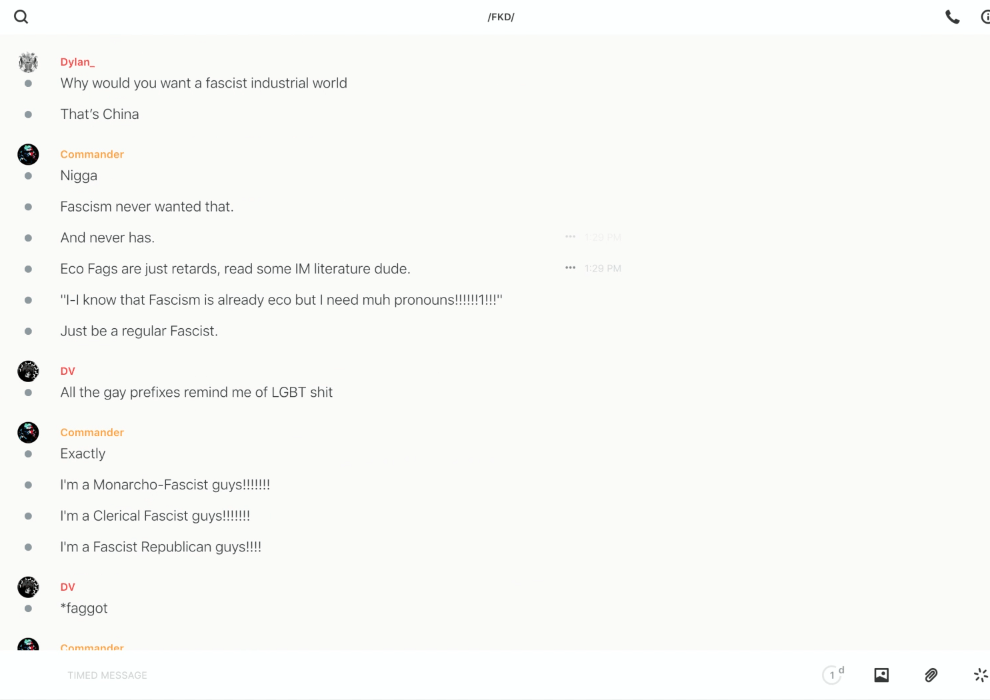Start a voice call with the phone icon
The height and width of the screenshot is (700, 990).
click(952, 17)
